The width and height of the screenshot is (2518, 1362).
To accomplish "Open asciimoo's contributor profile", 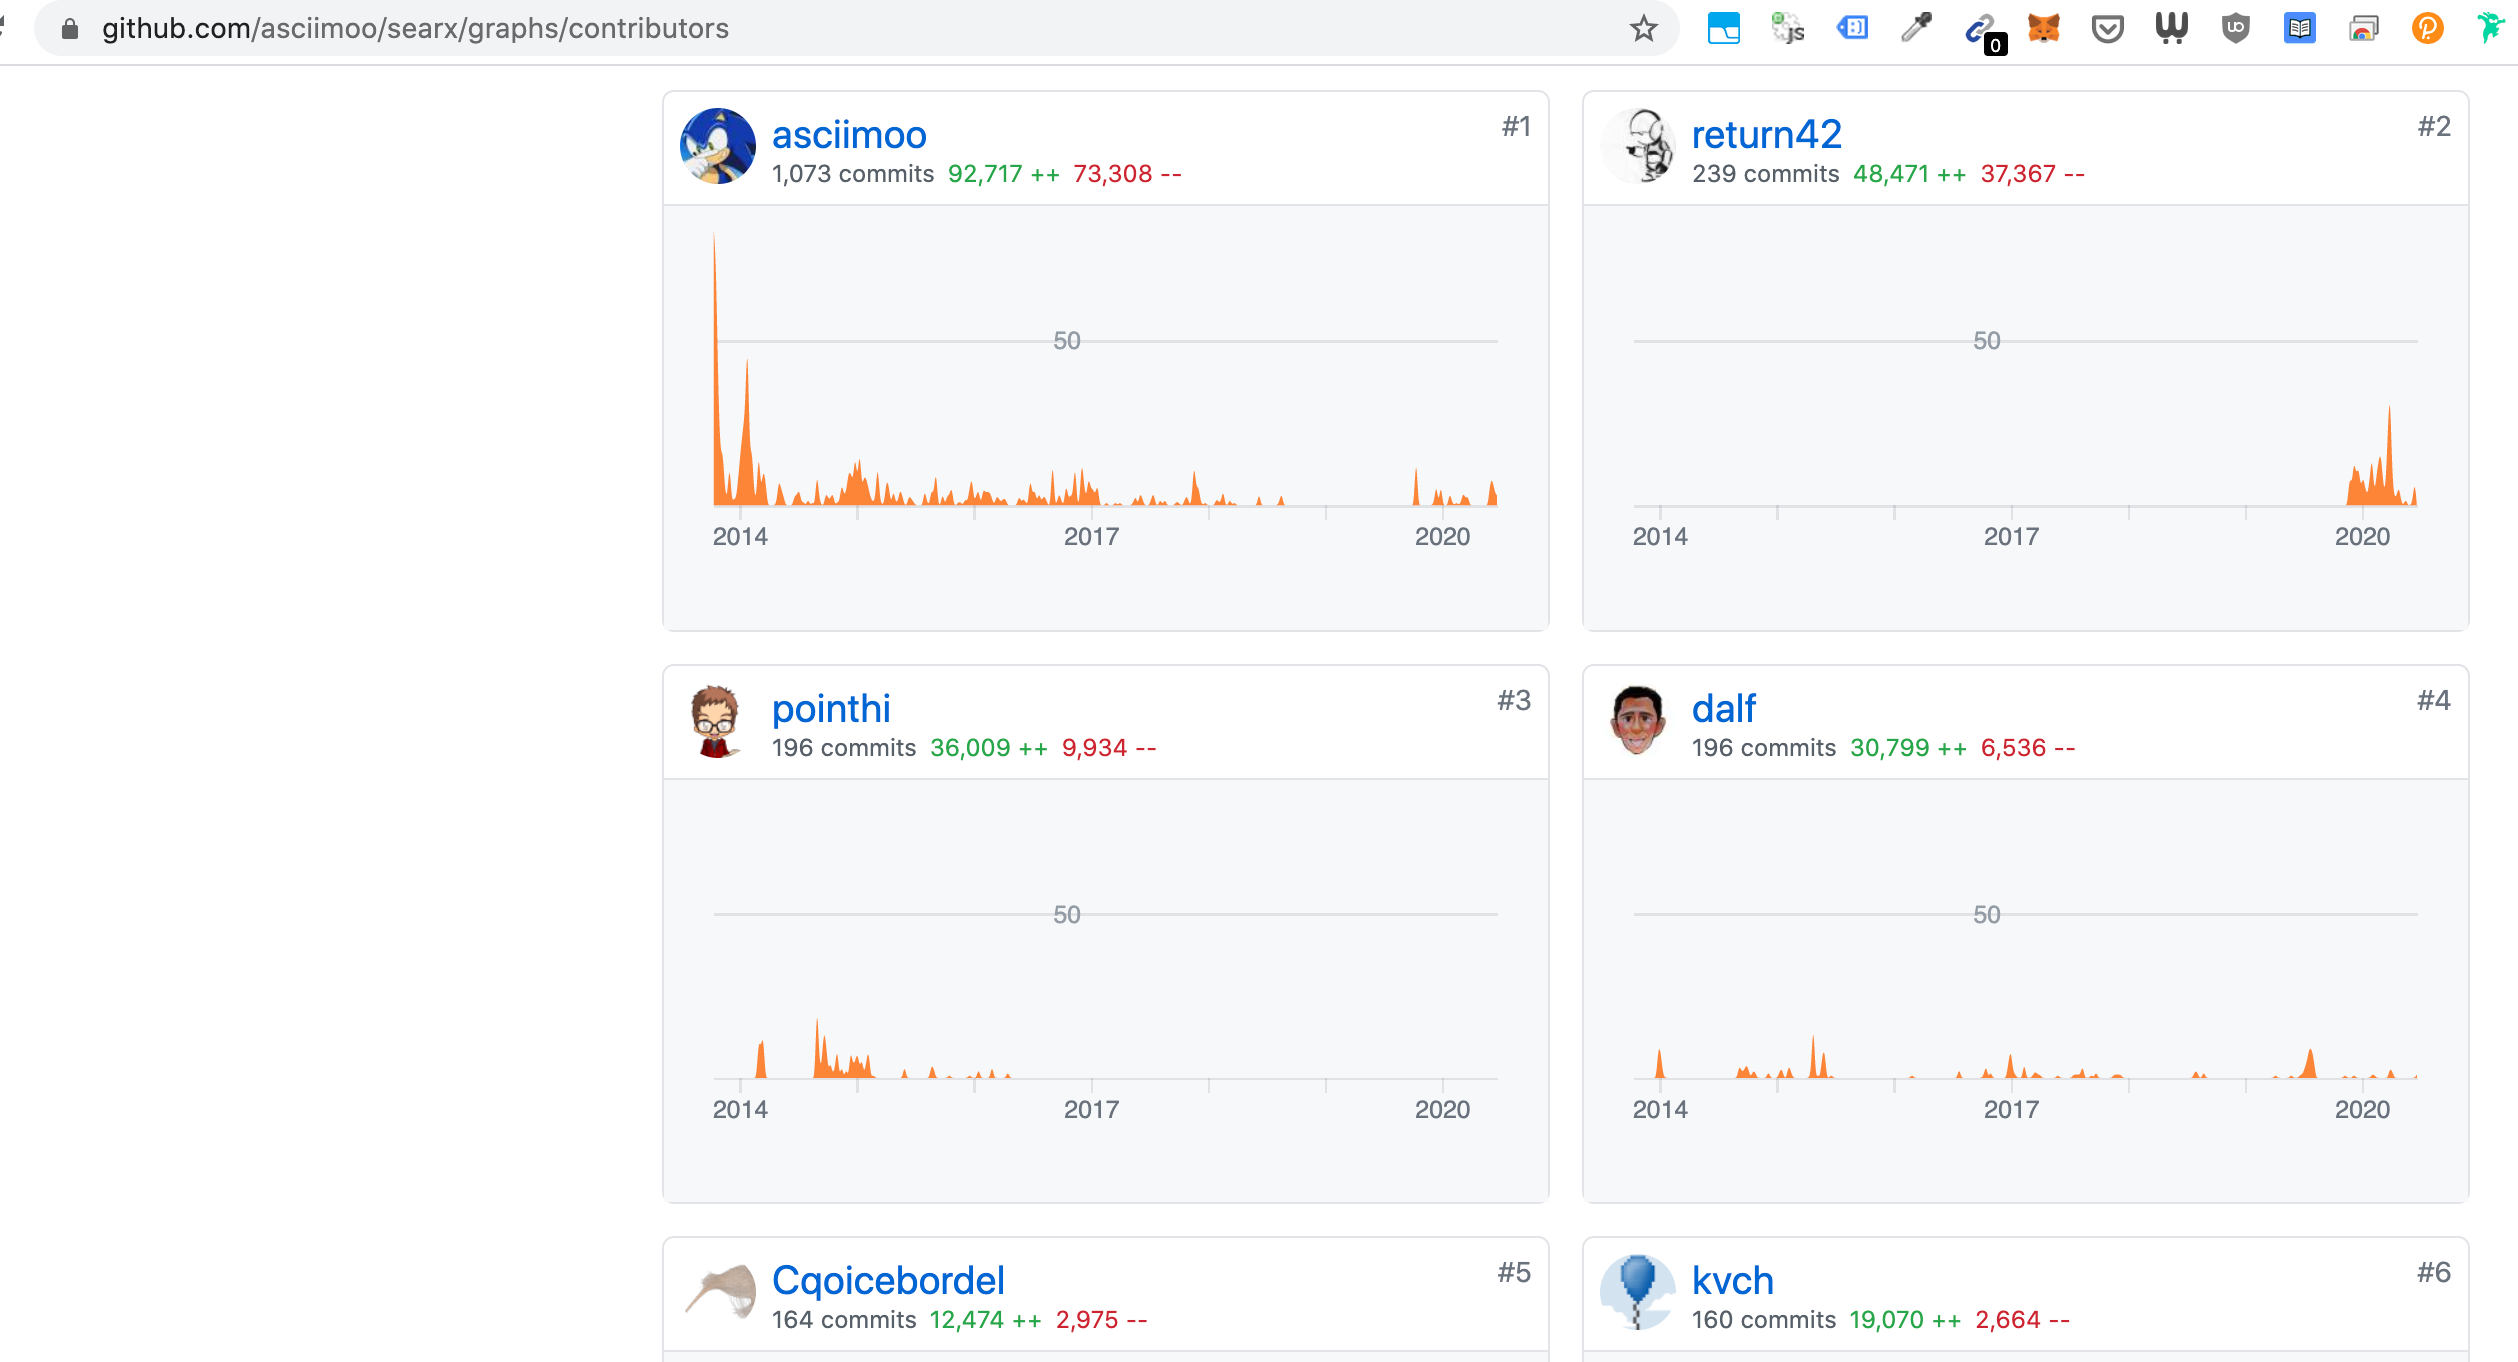I will pyautogui.click(x=848, y=133).
